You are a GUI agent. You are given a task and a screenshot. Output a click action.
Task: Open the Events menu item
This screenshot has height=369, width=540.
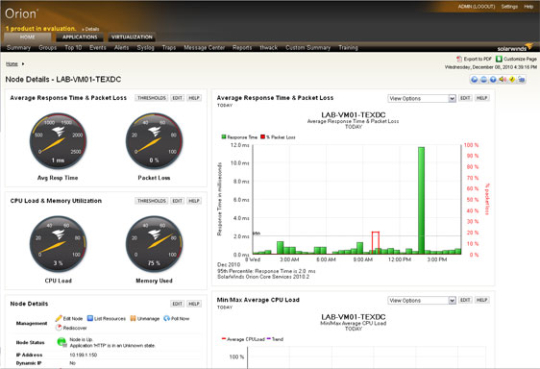(x=98, y=48)
